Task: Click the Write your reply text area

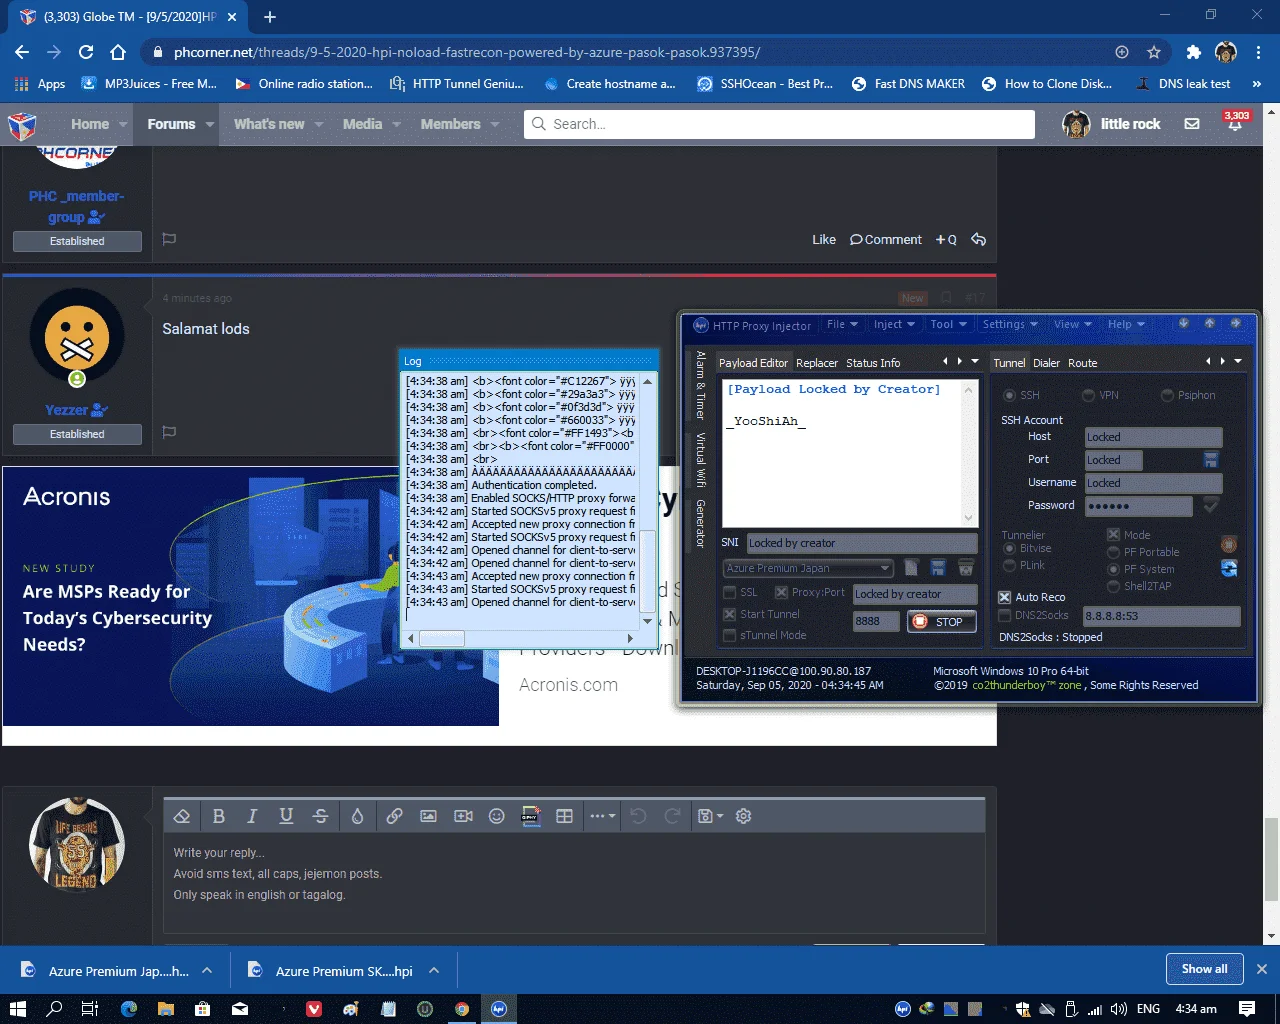Action: pos(574,884)
